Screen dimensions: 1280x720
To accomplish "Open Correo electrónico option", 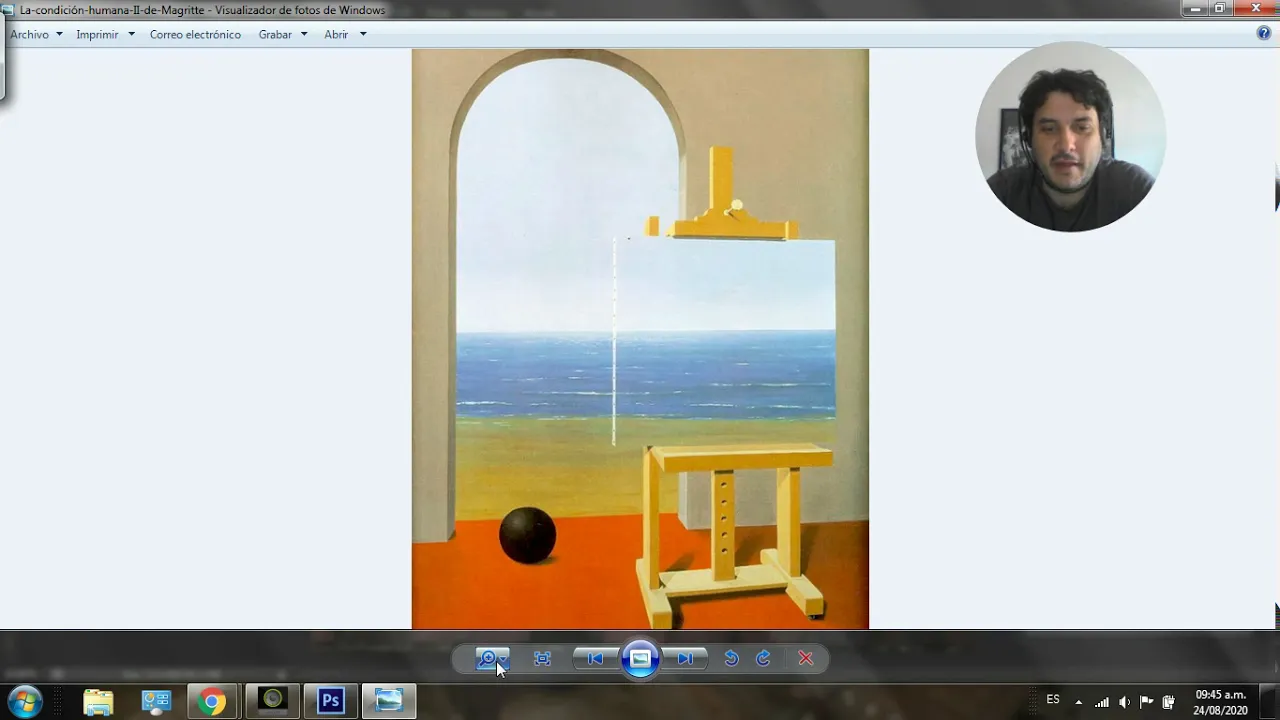I will [195, 34].
